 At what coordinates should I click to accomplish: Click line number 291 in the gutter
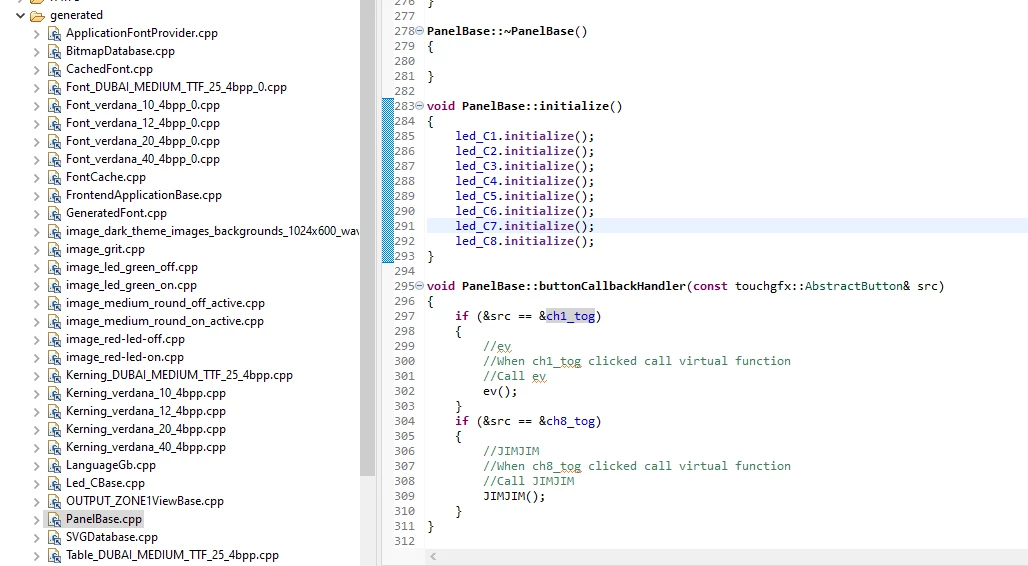point(405,226)
